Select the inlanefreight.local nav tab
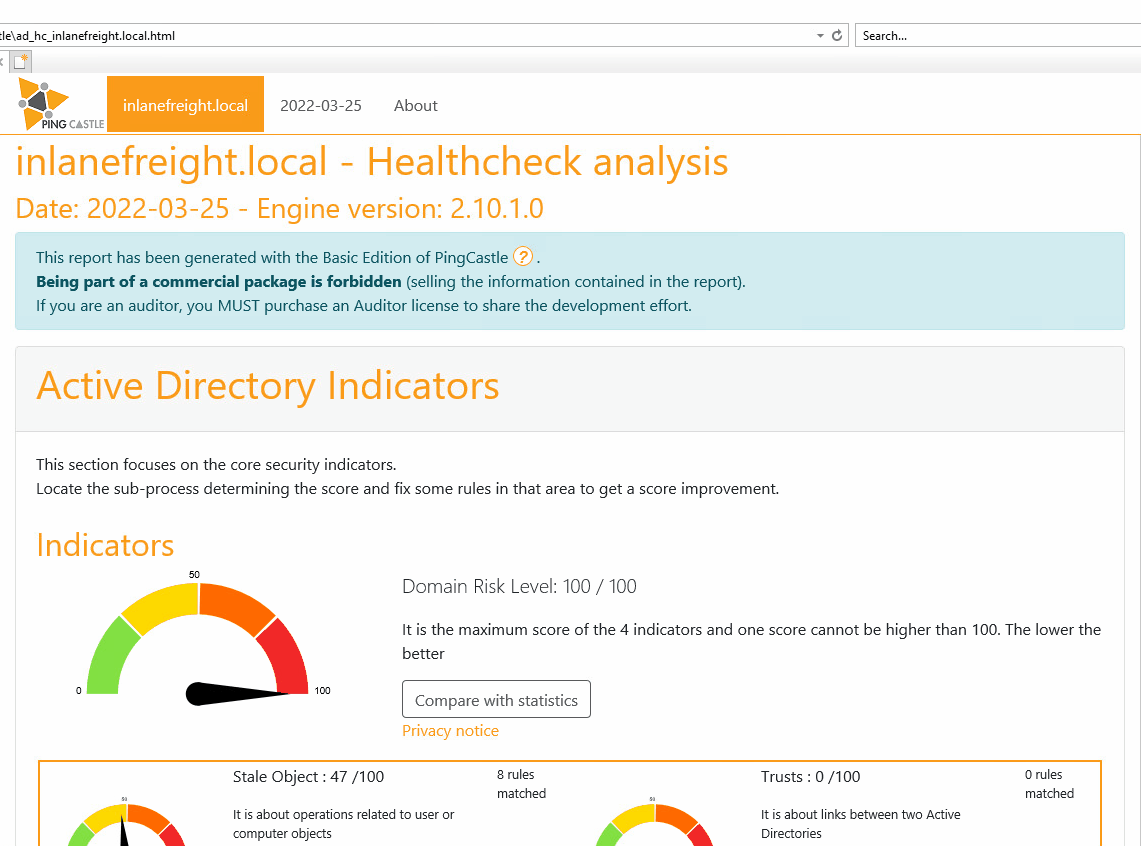Viewport: 1141px width, 846px height. [x=185, y=105]
